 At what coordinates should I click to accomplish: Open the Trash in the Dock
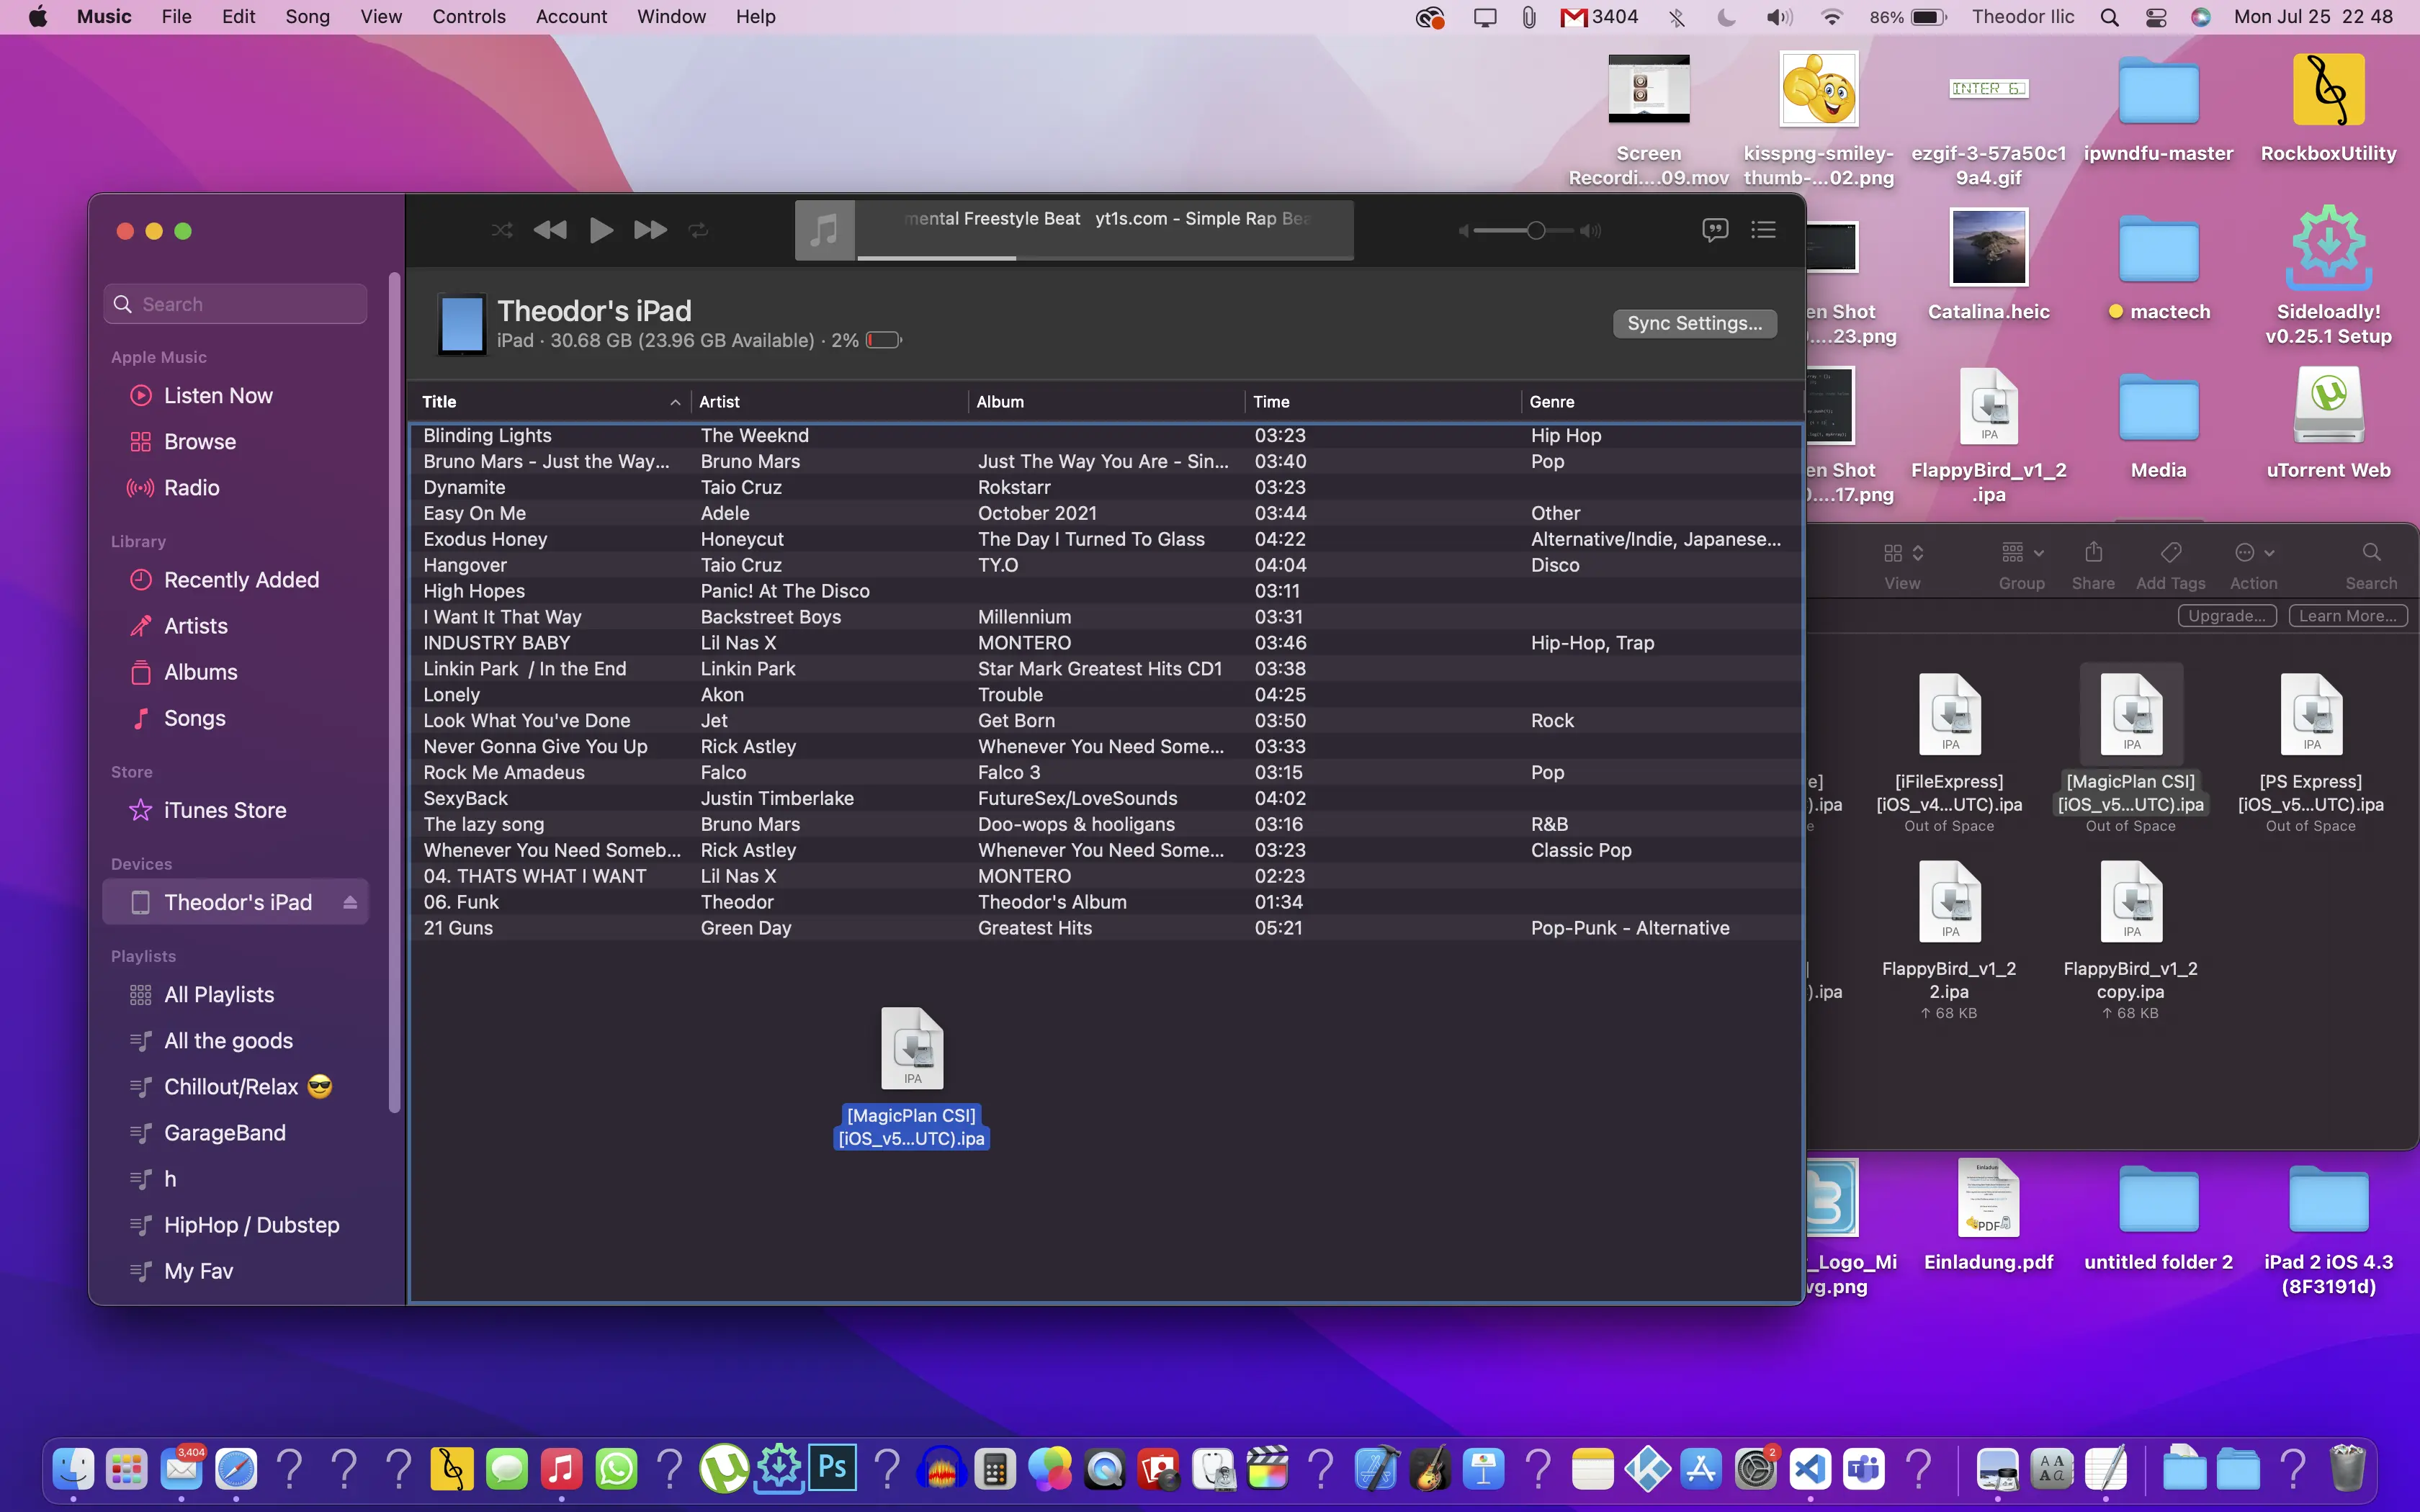pos(2347,1468)
